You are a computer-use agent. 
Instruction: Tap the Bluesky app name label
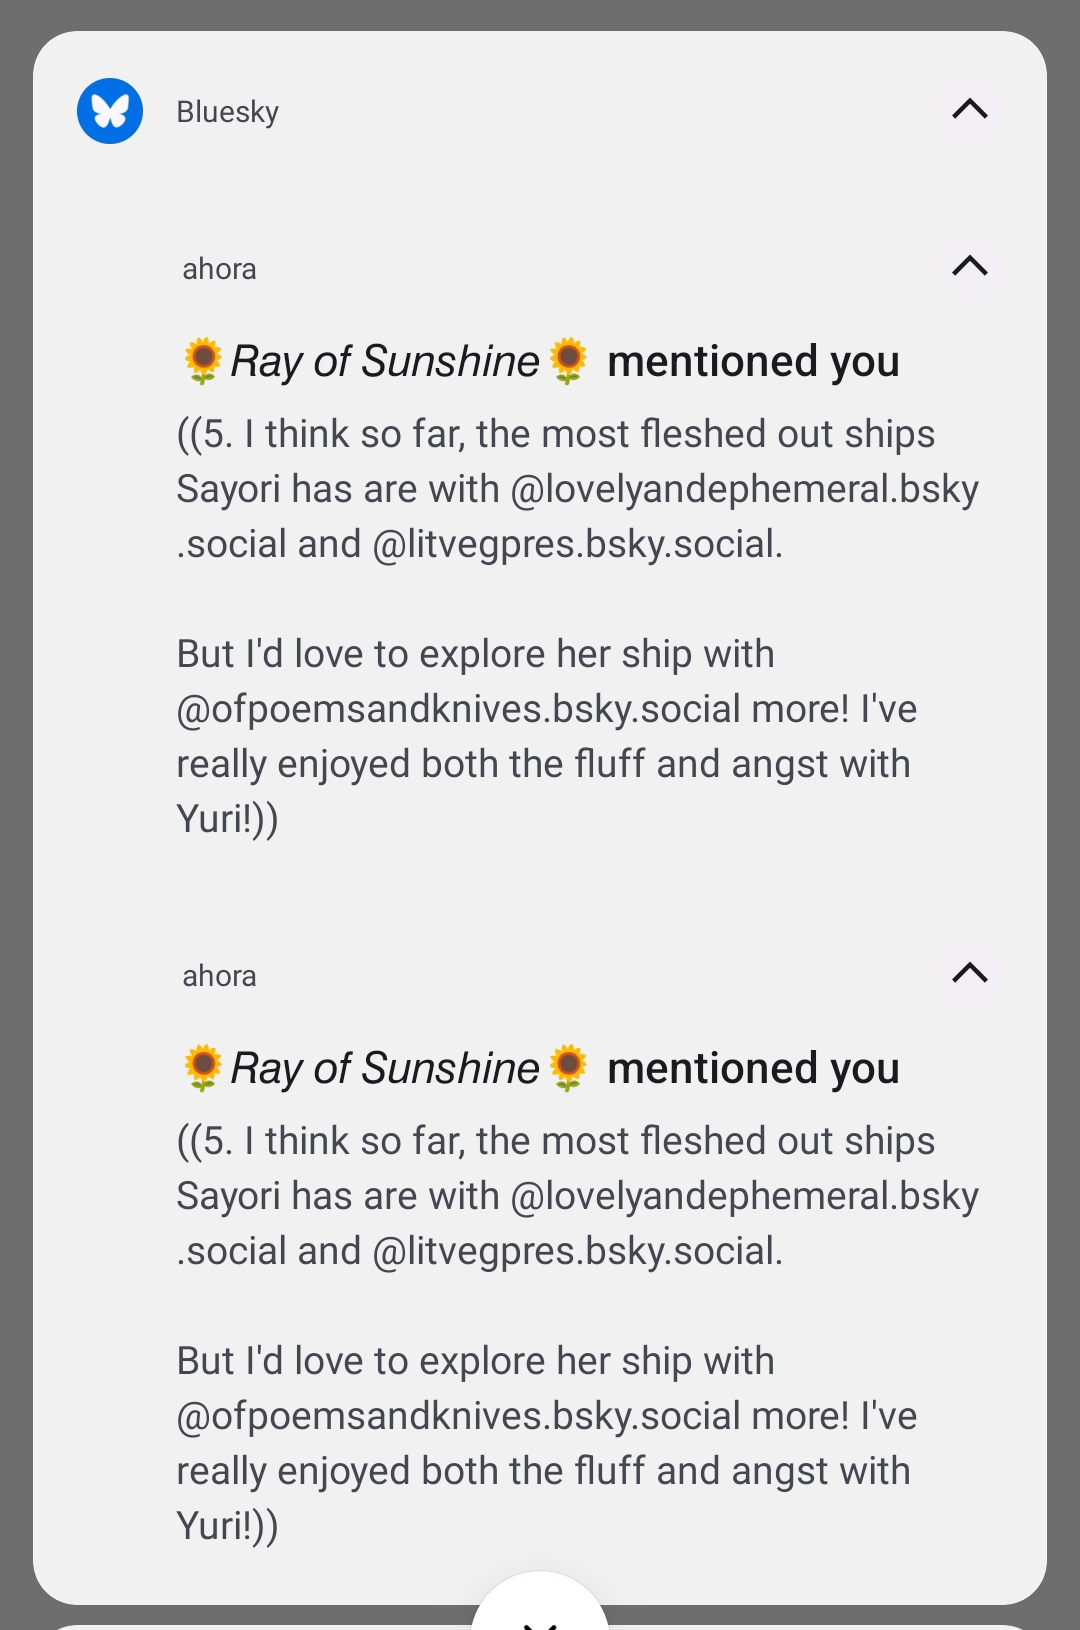coord(227,112)
